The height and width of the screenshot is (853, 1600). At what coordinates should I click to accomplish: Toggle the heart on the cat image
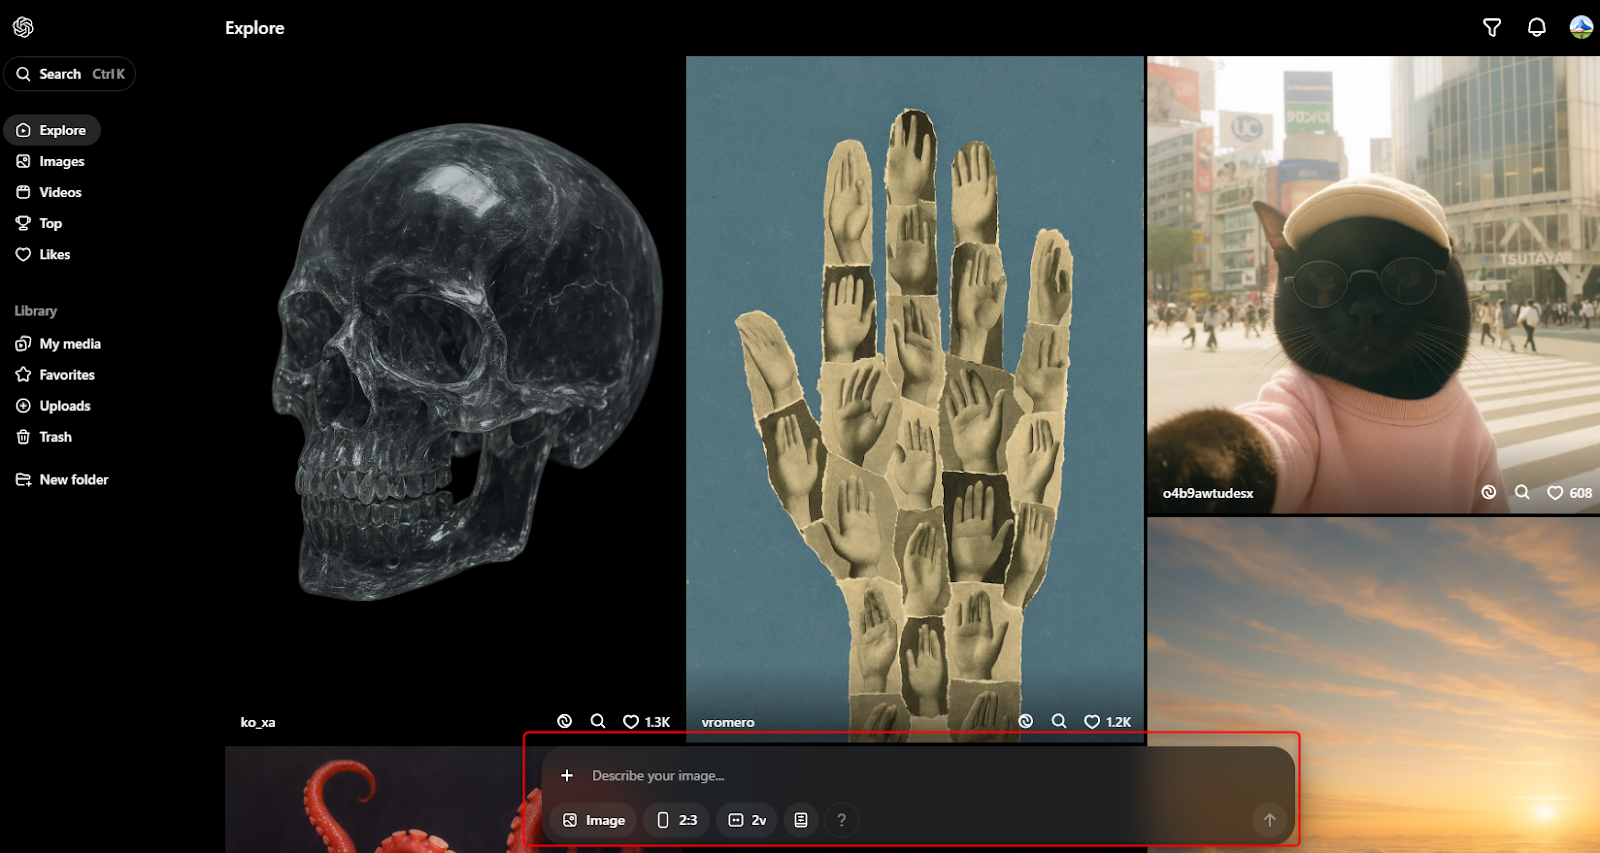coord(1555,493)
